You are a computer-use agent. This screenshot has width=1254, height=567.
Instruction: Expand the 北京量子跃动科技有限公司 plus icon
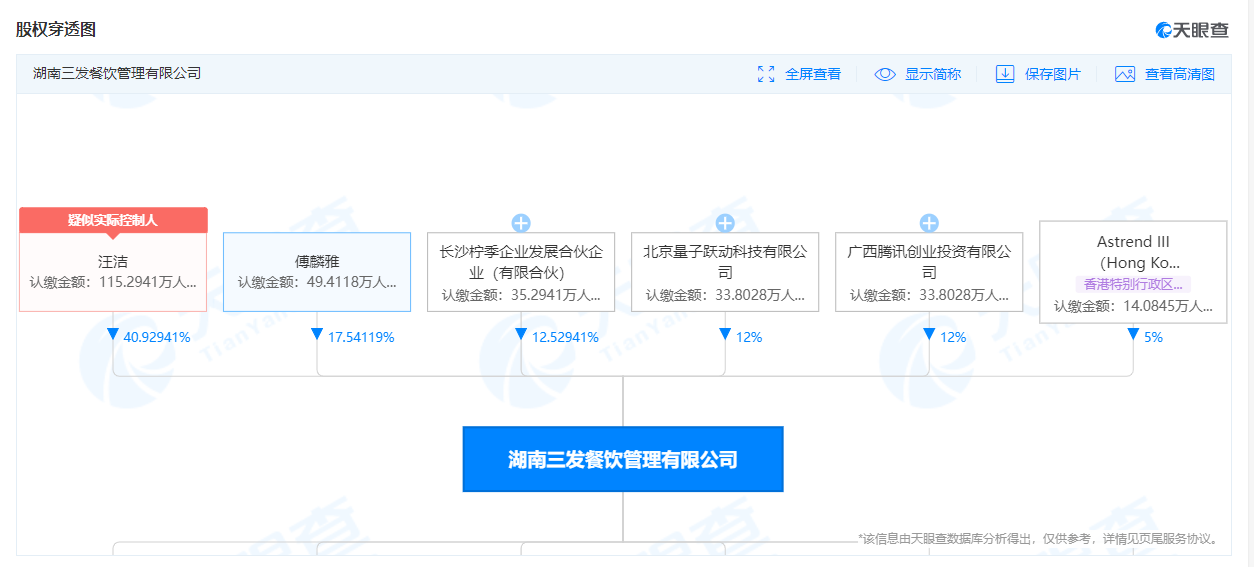click(725, 223)
